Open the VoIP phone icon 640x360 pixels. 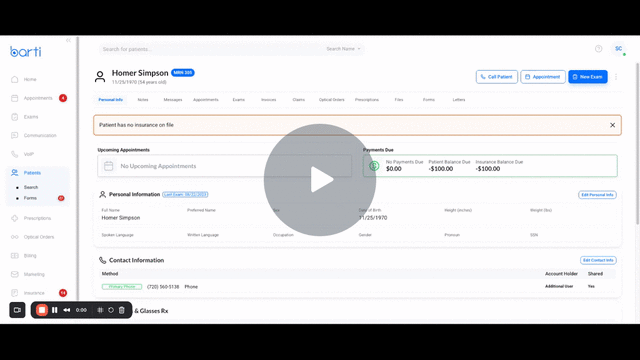pos(15,154)
